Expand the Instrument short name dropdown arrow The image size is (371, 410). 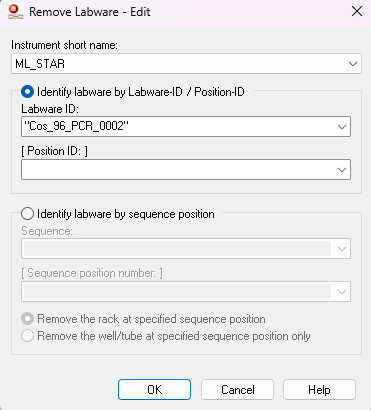[x=353, y=64]
